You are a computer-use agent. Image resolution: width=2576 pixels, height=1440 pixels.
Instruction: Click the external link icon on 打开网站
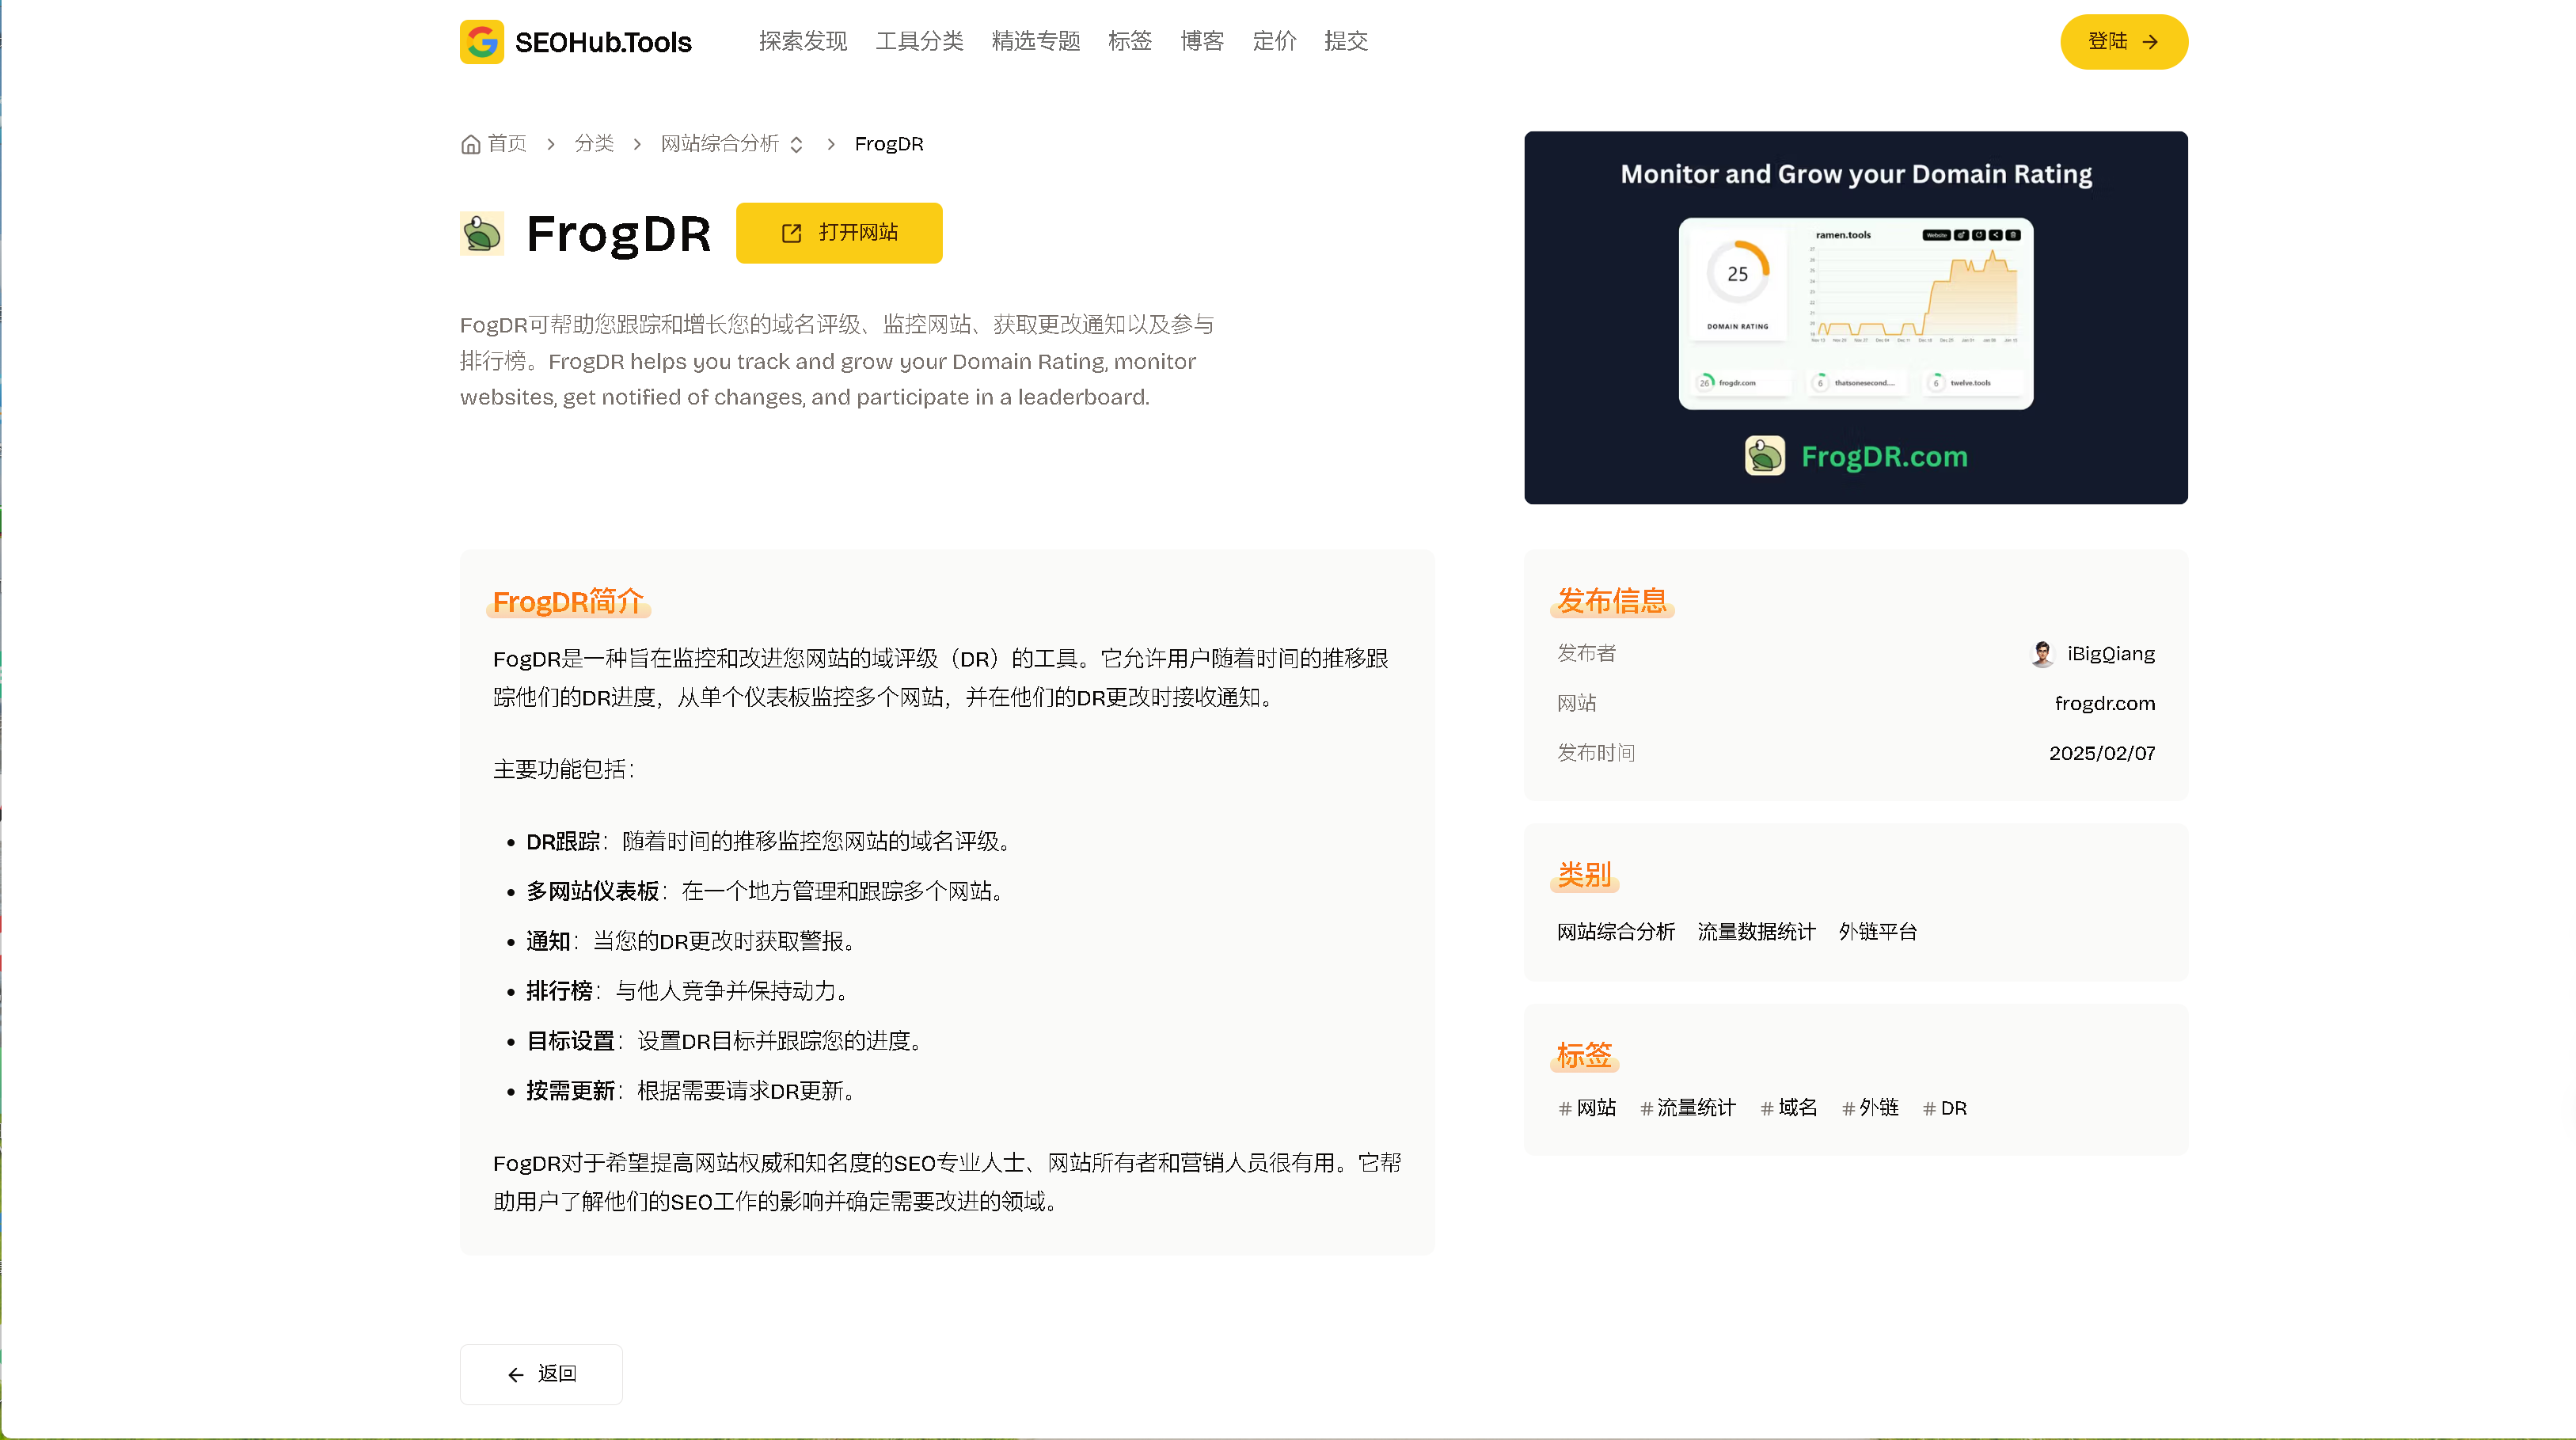(791, 233)
